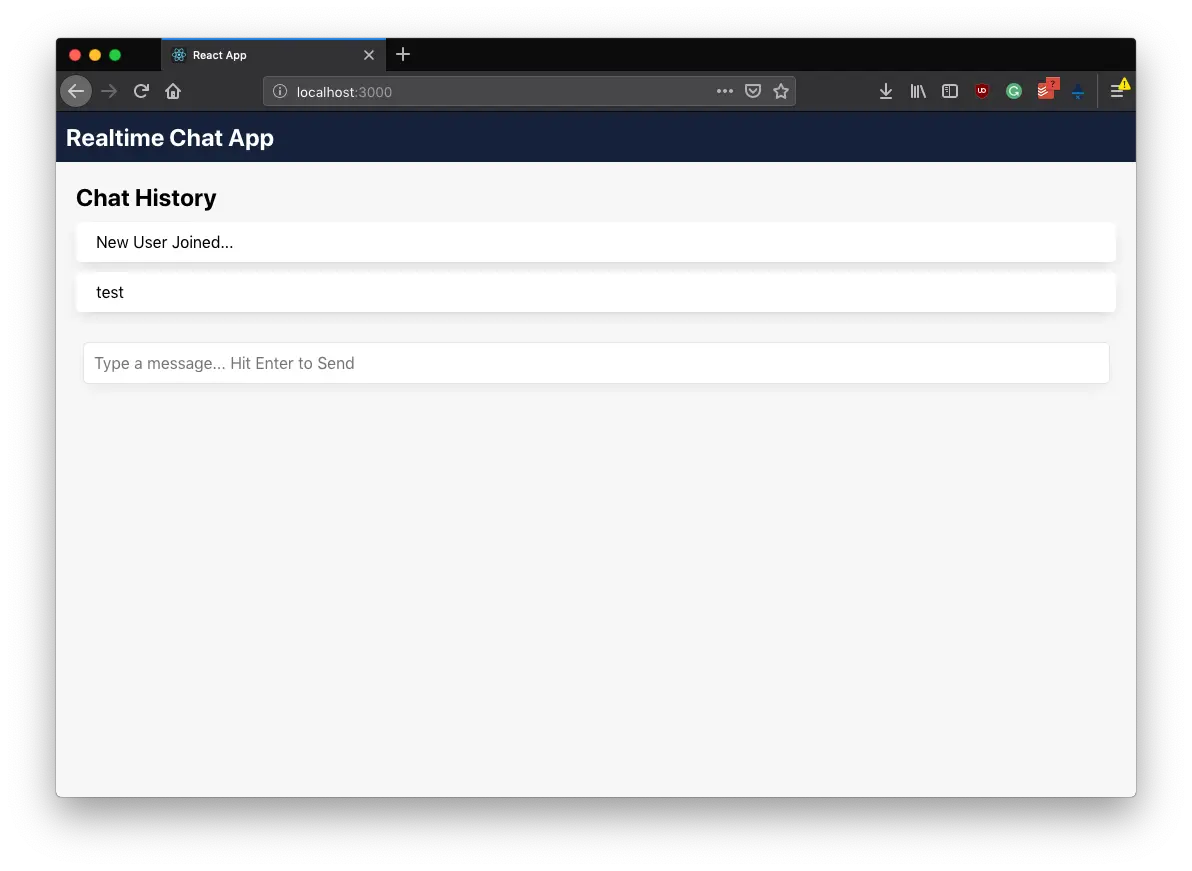Focus the Type a message input

(596, 363)
